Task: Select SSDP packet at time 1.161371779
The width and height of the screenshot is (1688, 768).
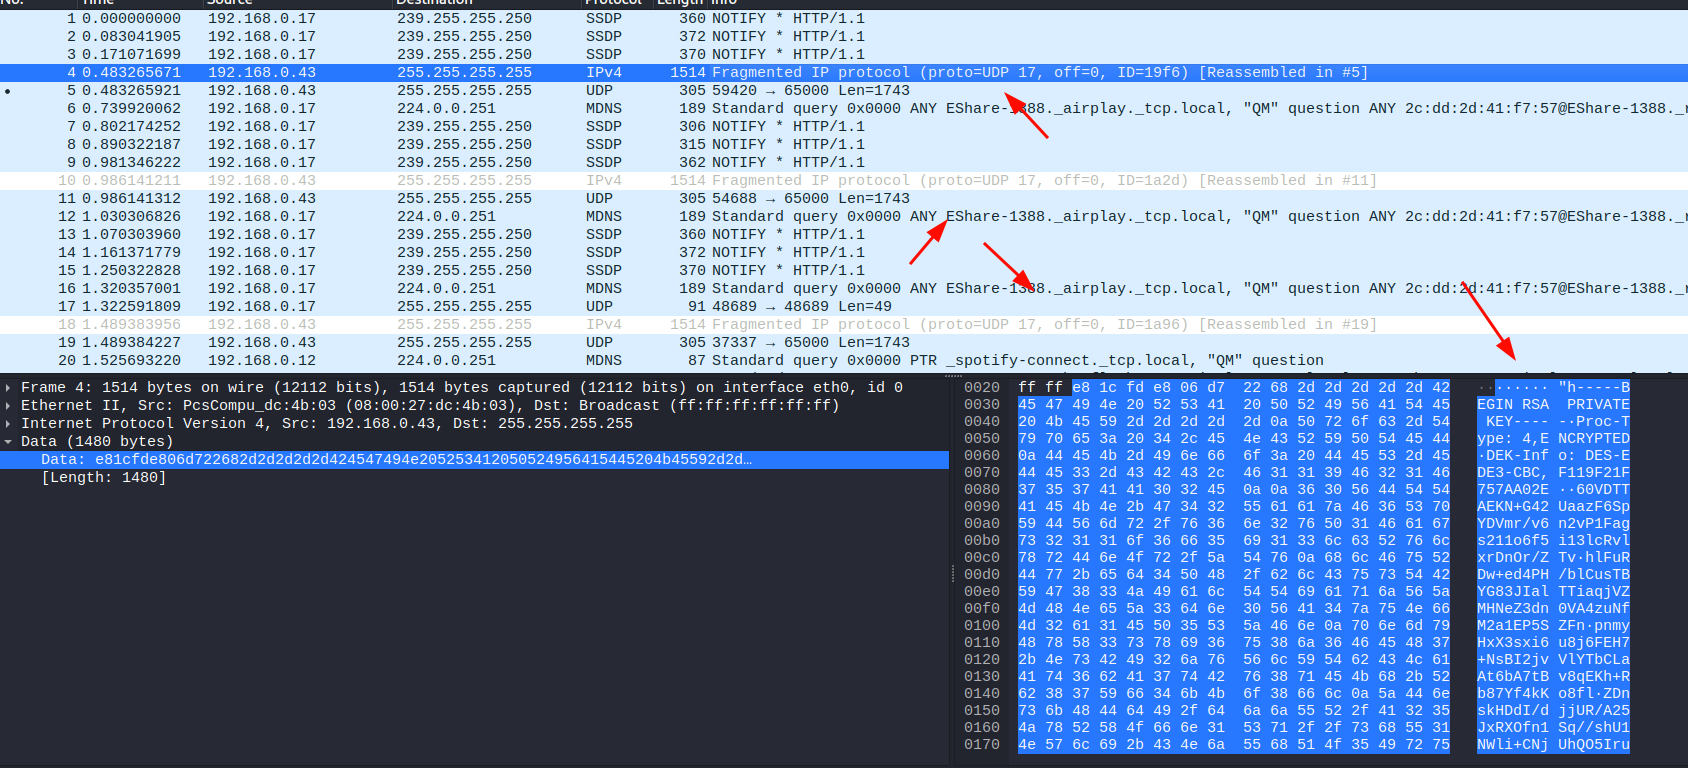Action: coord(844,252)
